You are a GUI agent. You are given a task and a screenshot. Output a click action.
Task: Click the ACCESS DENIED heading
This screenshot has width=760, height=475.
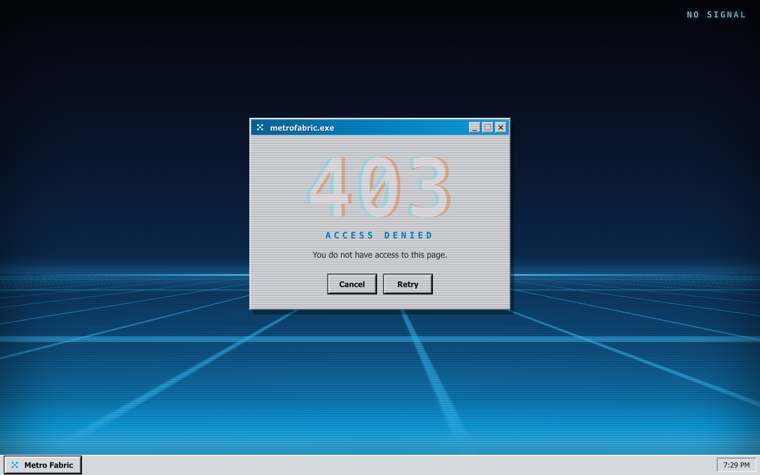pos(379,236)
